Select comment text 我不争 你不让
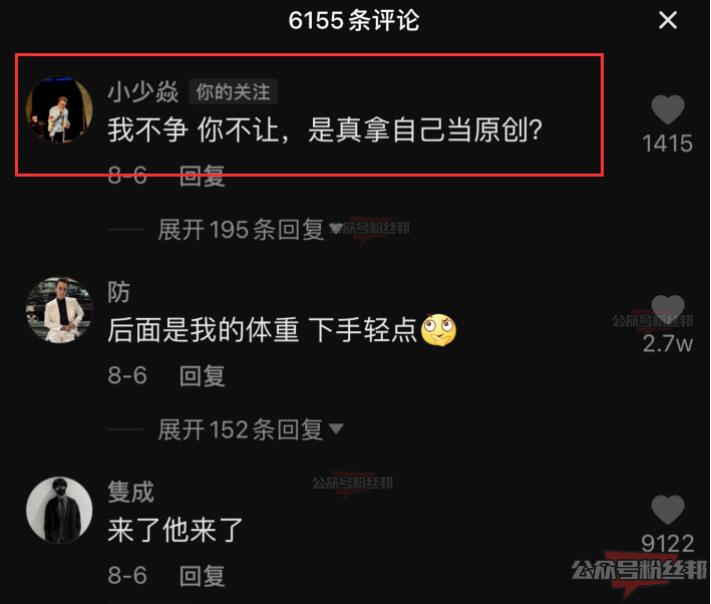The image size is (711, 604). click(x=193, y=130)
